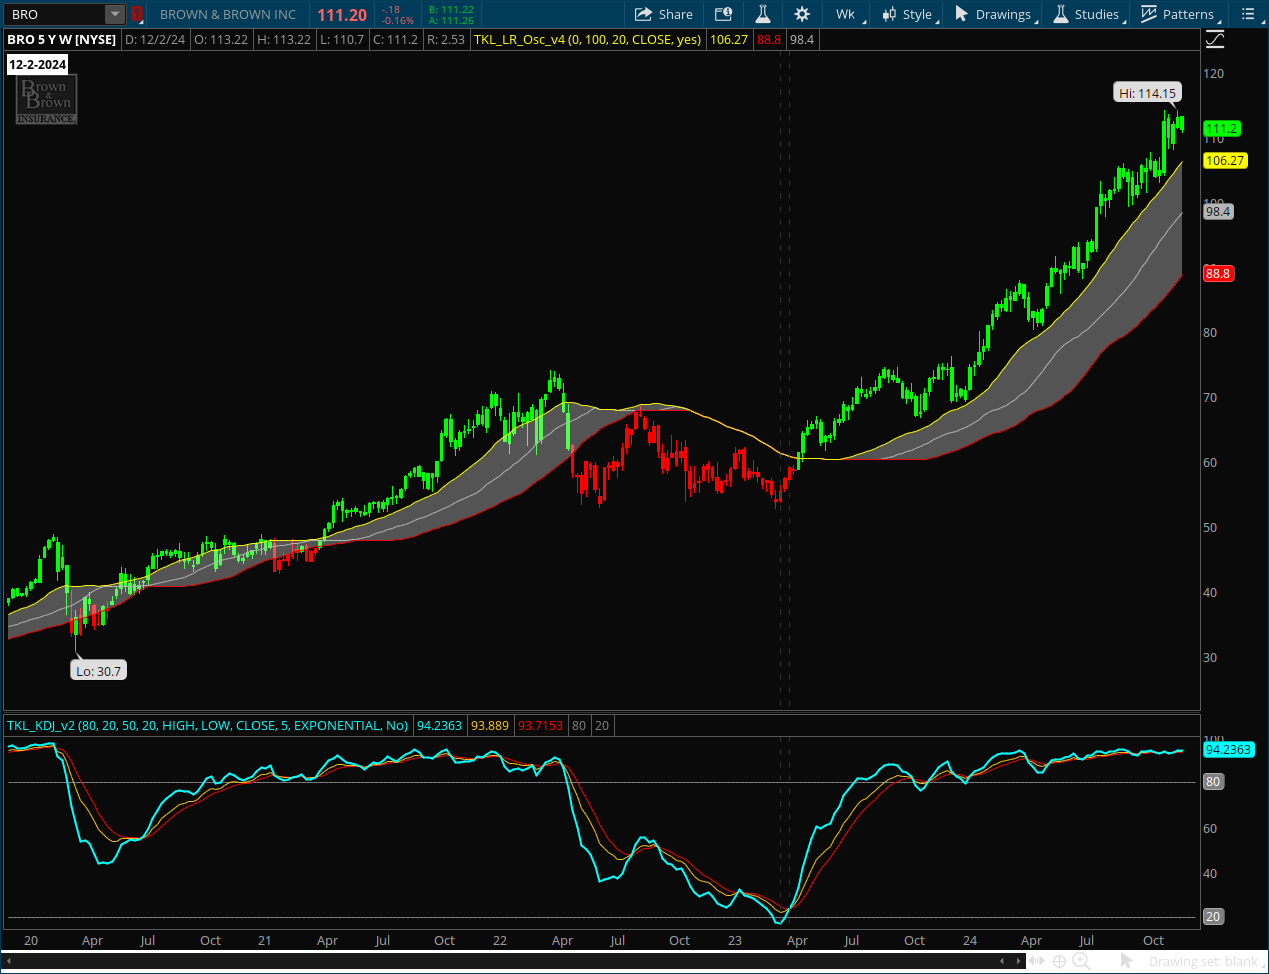Click the scroll right arrow on time axis

click(1017, 961)
